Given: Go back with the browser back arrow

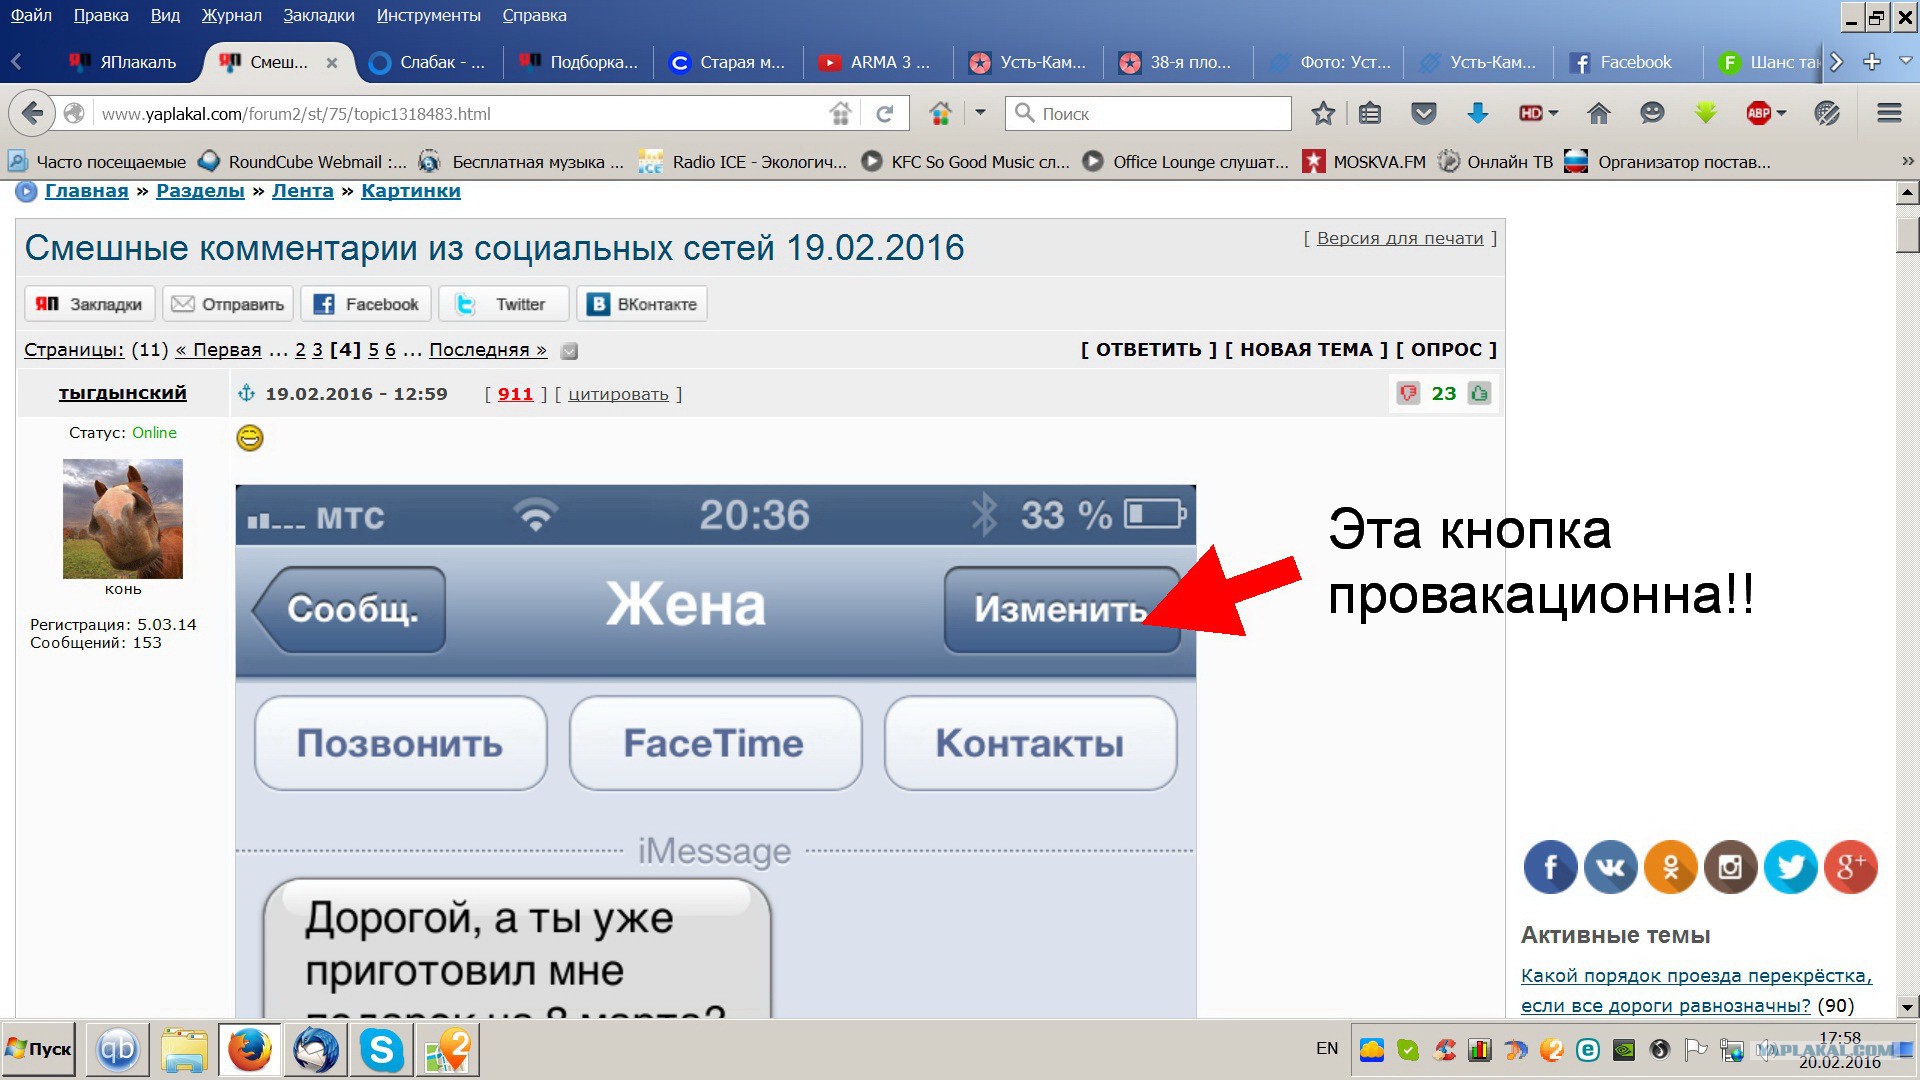Looking at the screenshot, I should [32, 113].
